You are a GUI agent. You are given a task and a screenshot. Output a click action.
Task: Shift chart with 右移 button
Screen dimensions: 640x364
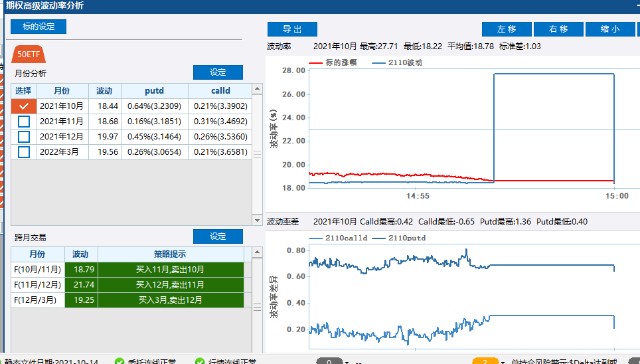(559, 29)
